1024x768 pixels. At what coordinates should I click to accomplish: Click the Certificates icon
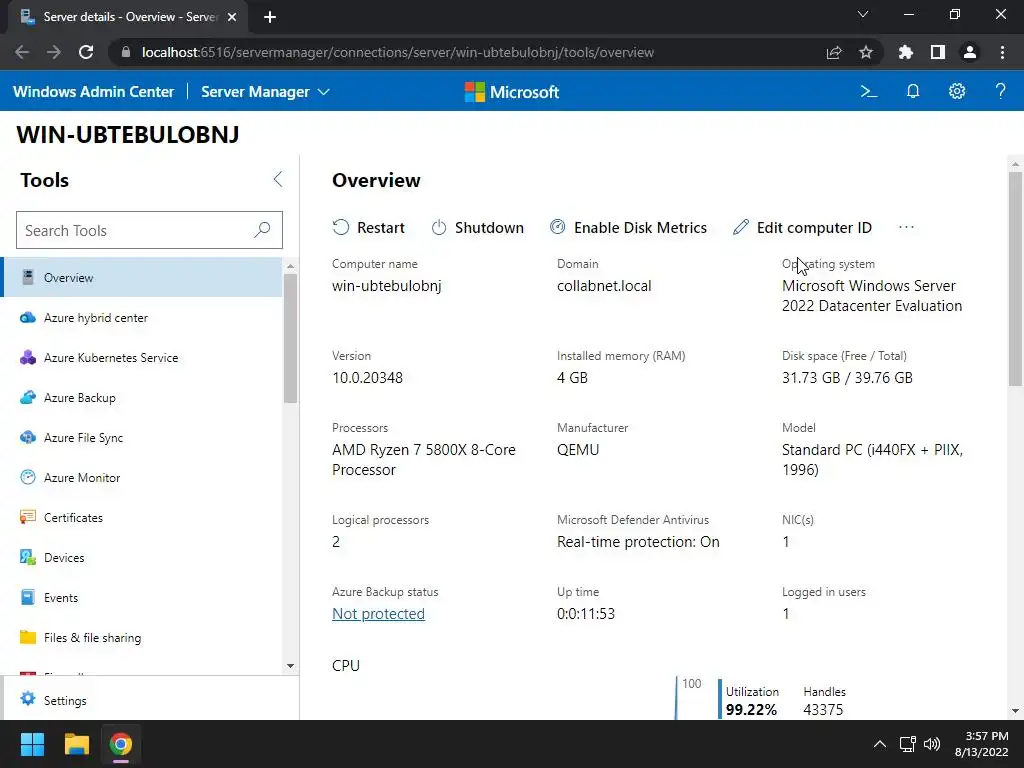click(x=27, y=517)
